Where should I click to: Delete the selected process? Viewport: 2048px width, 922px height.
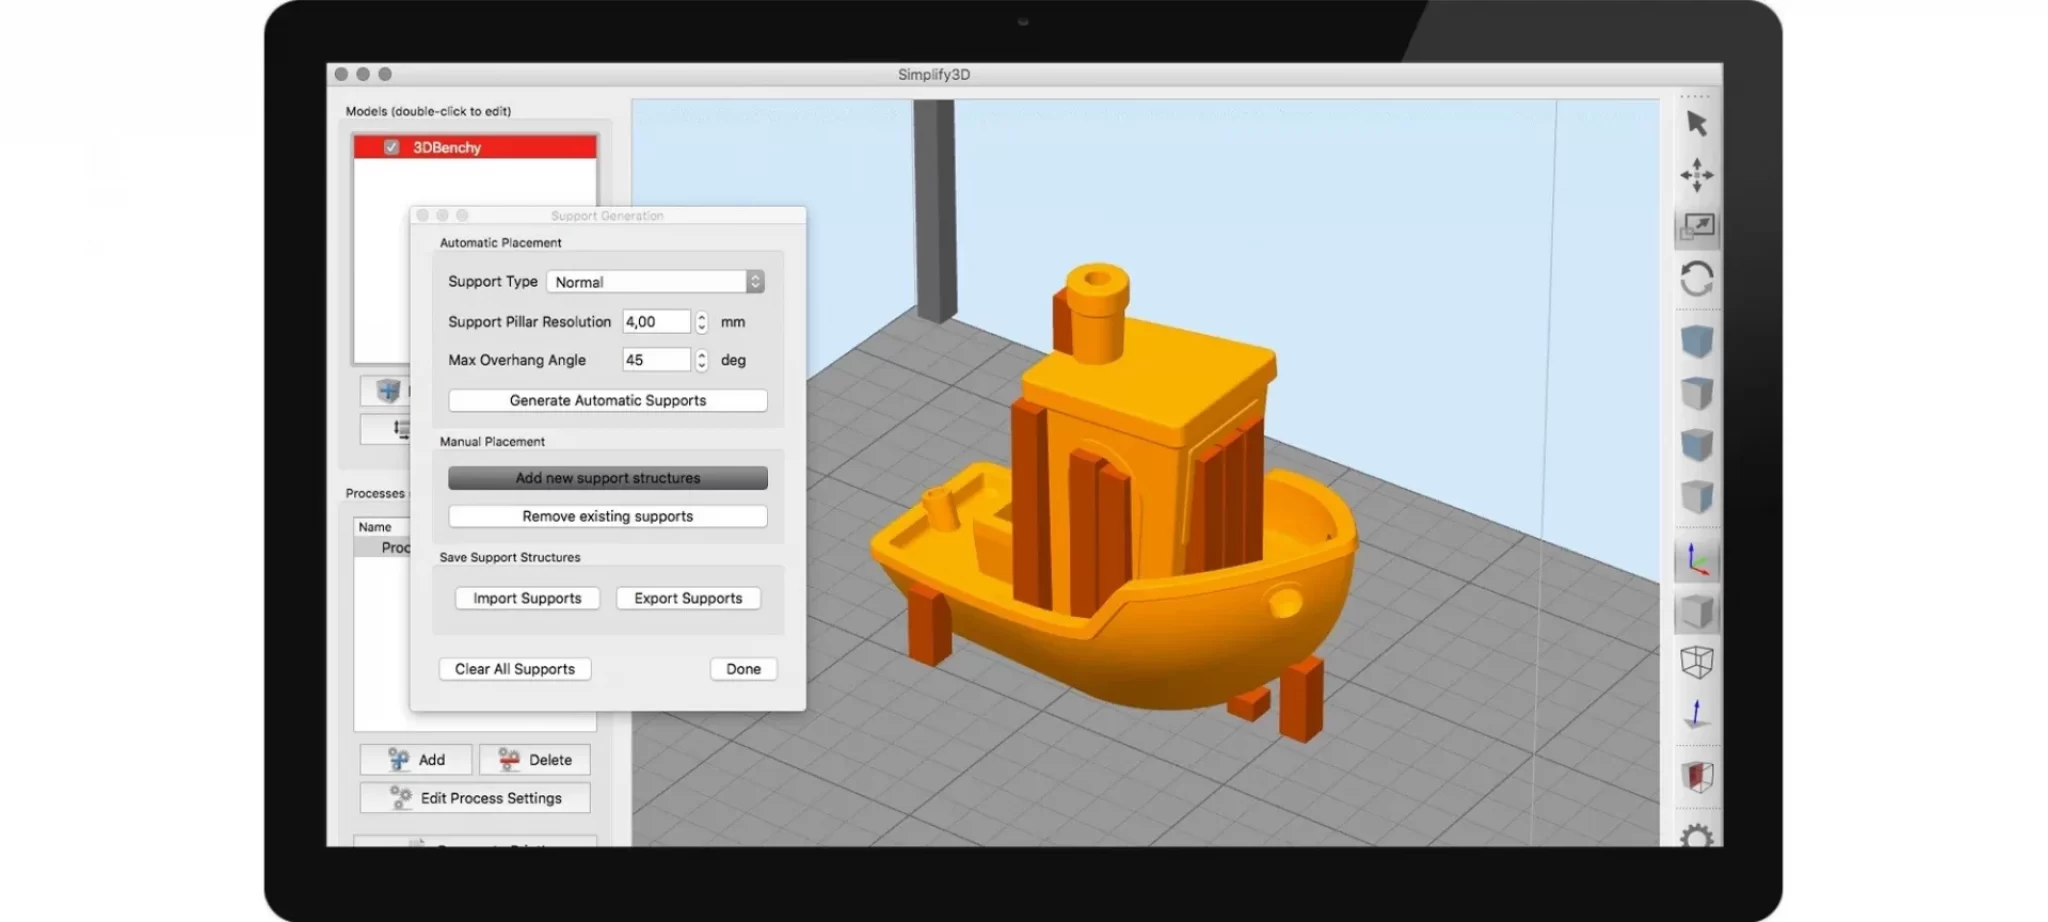point(535,760)
